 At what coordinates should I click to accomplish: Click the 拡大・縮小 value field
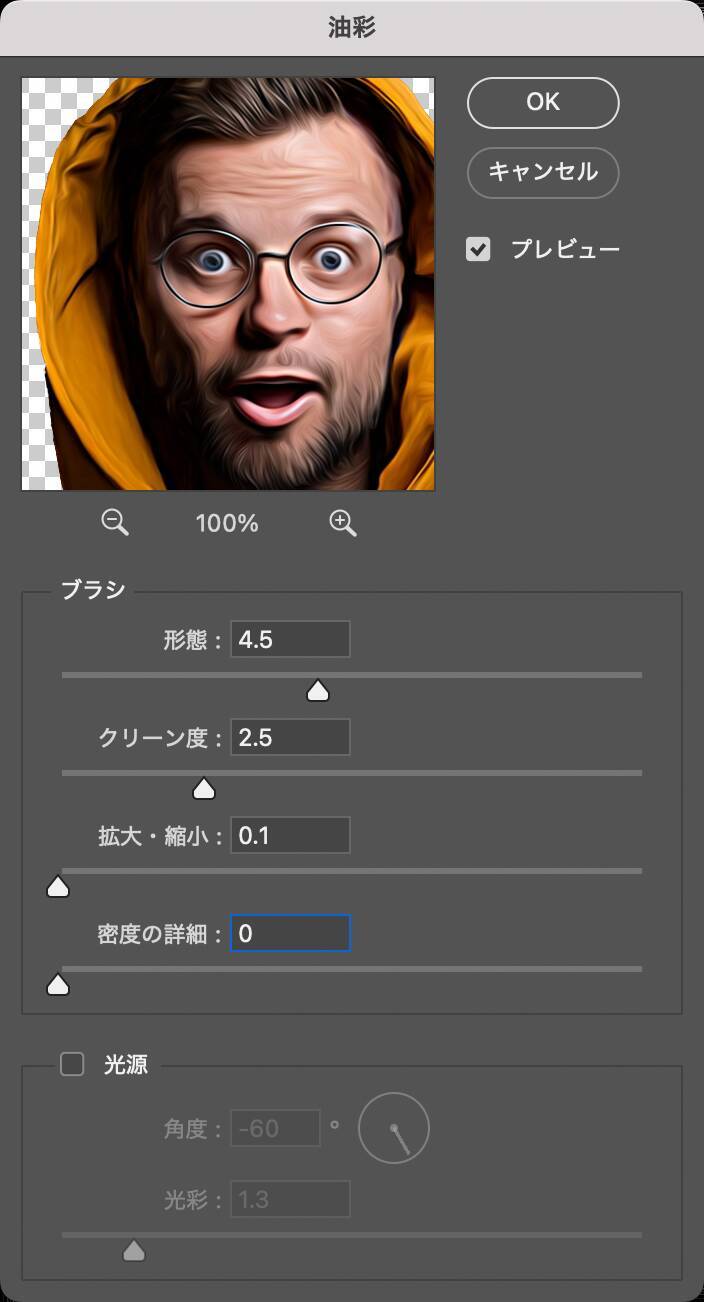click(x=290, y=835)
